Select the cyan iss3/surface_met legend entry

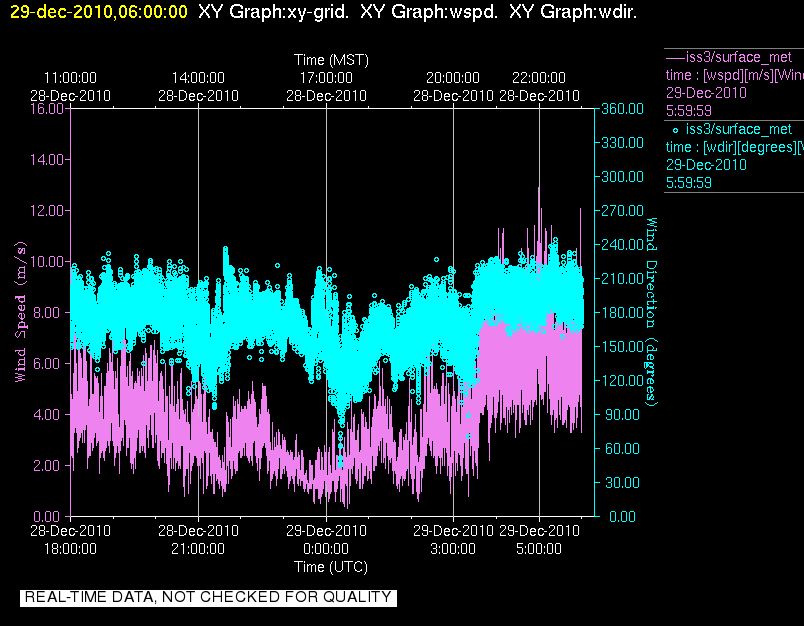click(739, 129)
